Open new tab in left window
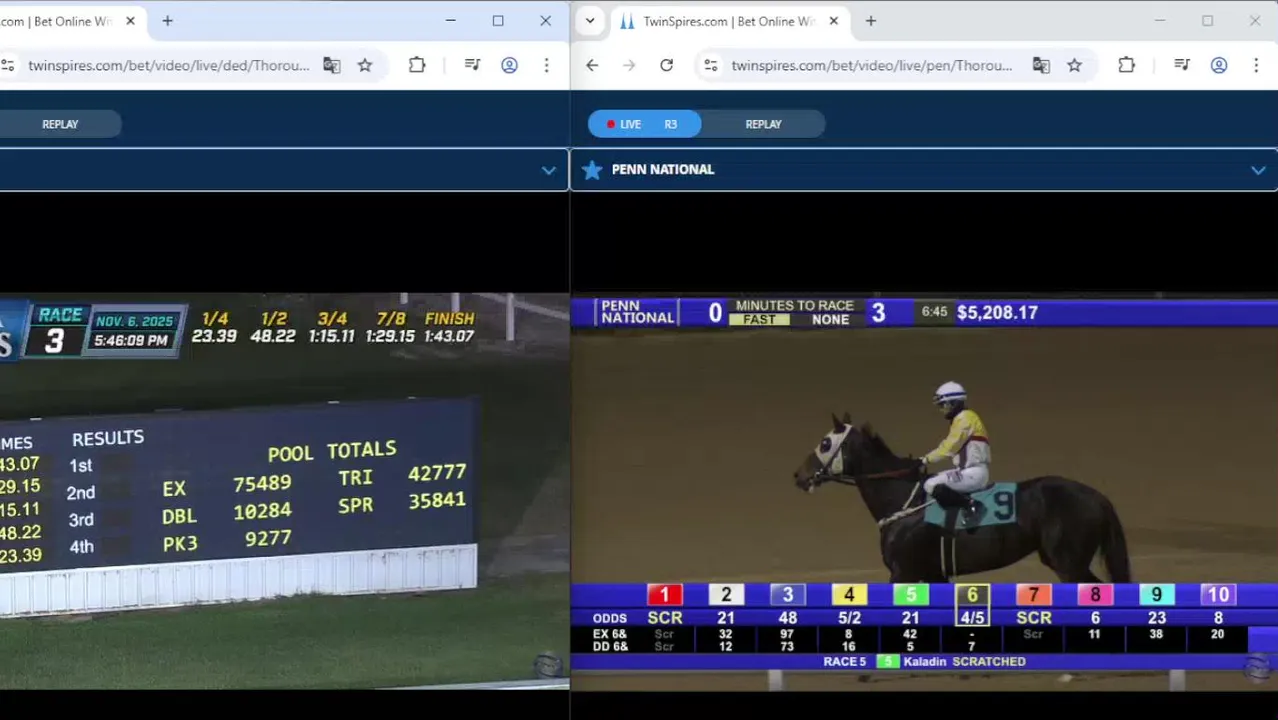The height and width of the screenshot is (720, 1278). [167, 21]
